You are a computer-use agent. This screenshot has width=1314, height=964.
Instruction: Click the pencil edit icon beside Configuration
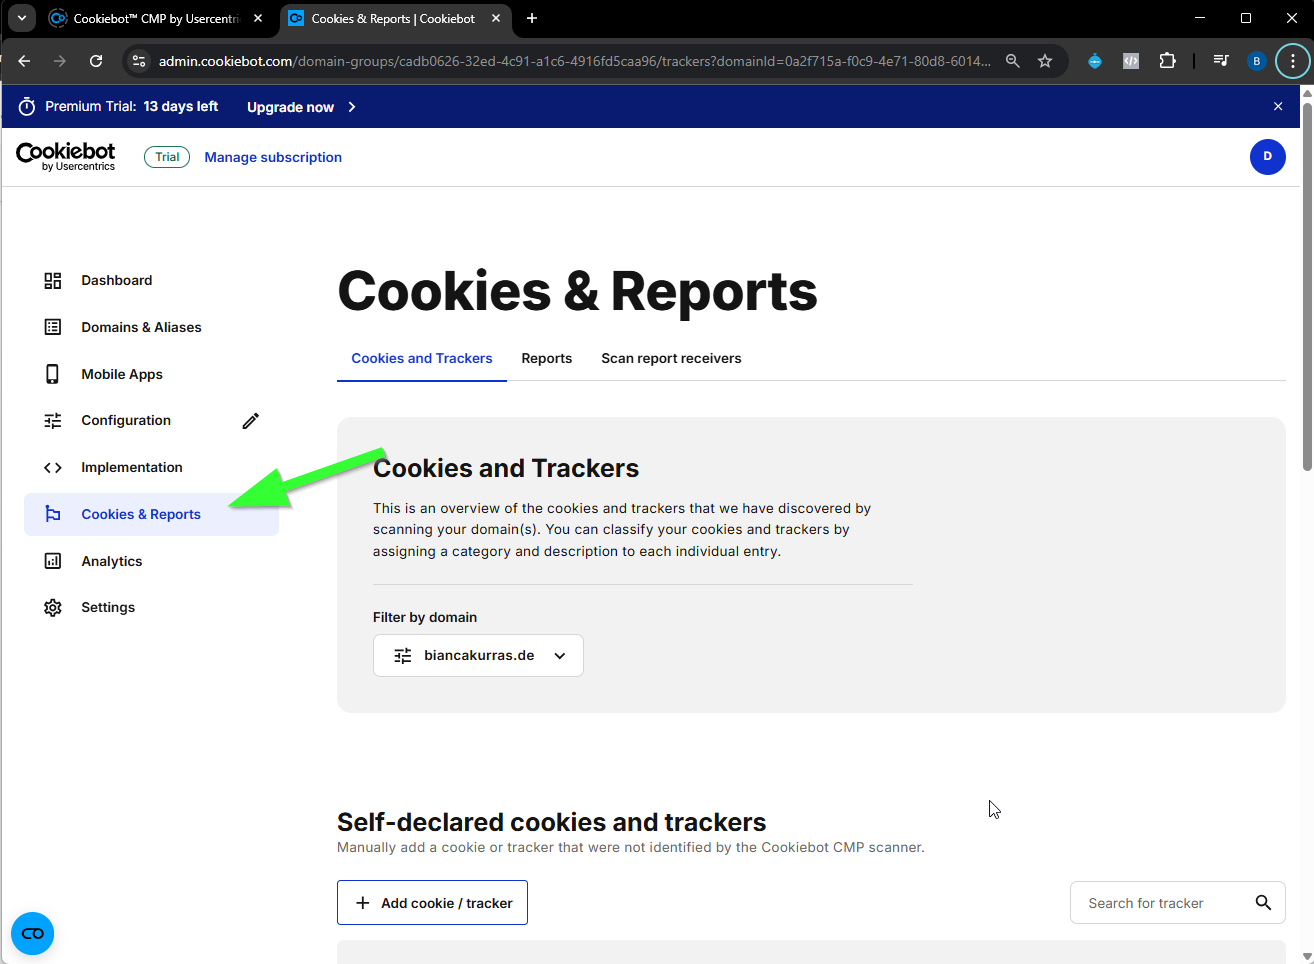point(251,421)
